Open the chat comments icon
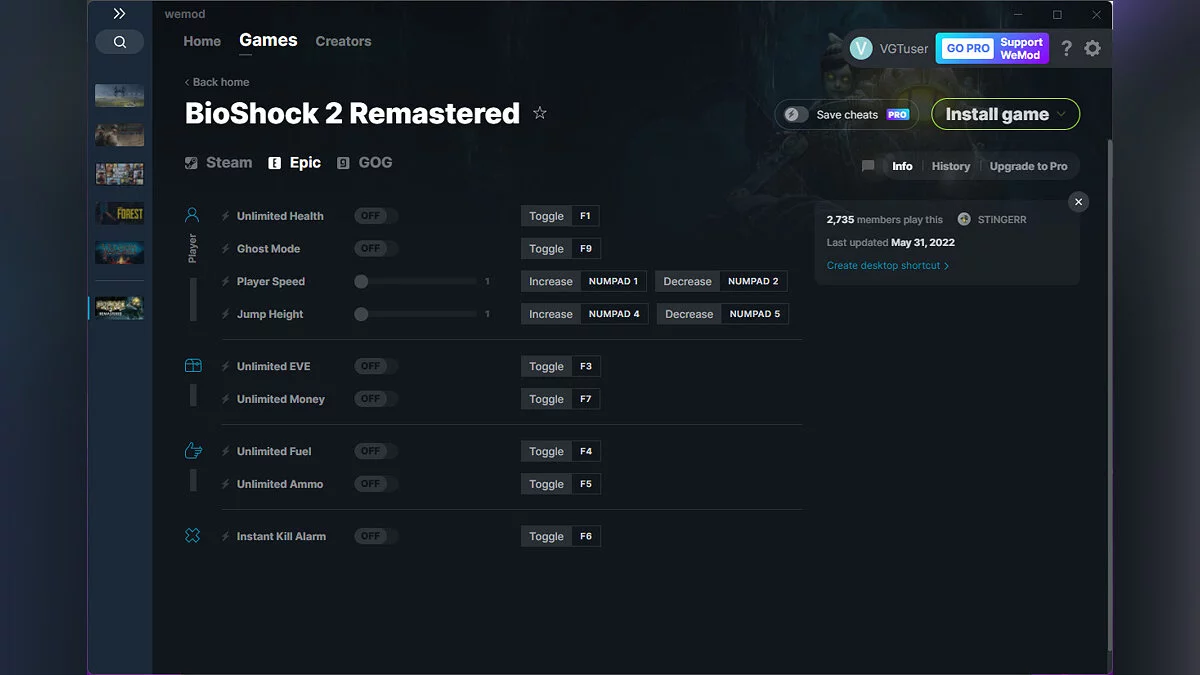Viewport: 1200px width, 675px height. click(x=868, y=166)
